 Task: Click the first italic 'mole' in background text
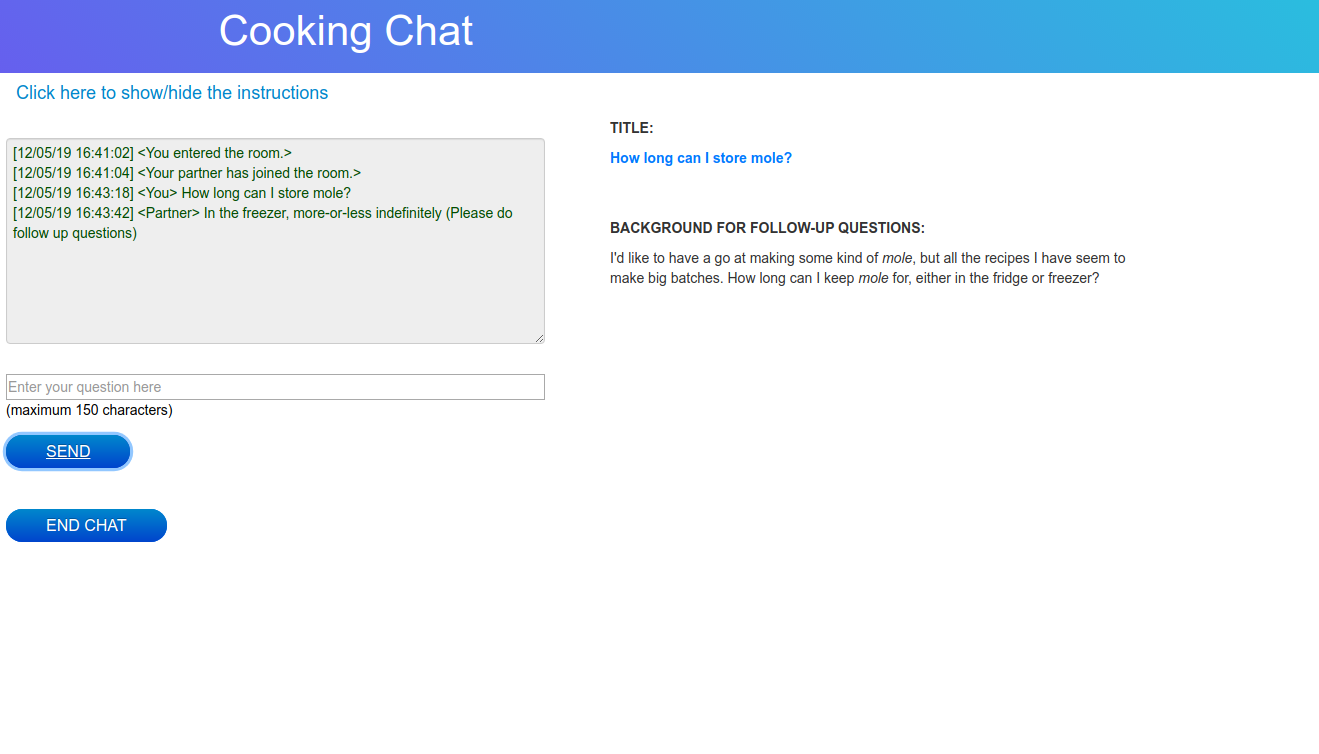click(896, 258)
